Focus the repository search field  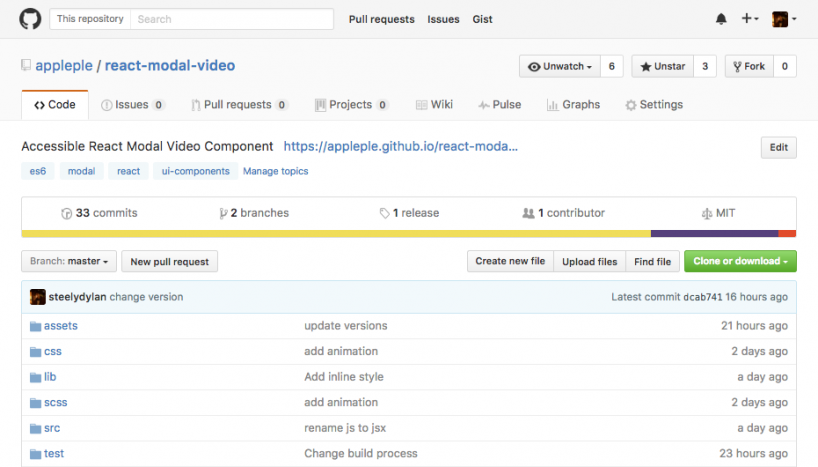click(232, 19)
